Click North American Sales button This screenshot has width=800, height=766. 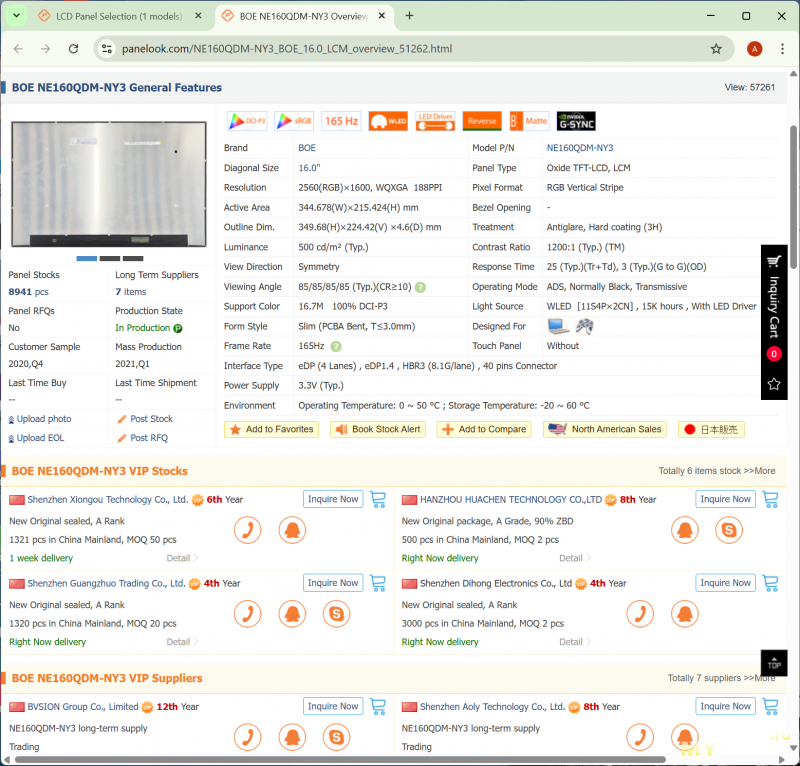pyautogui.click(x=605, y=430)
